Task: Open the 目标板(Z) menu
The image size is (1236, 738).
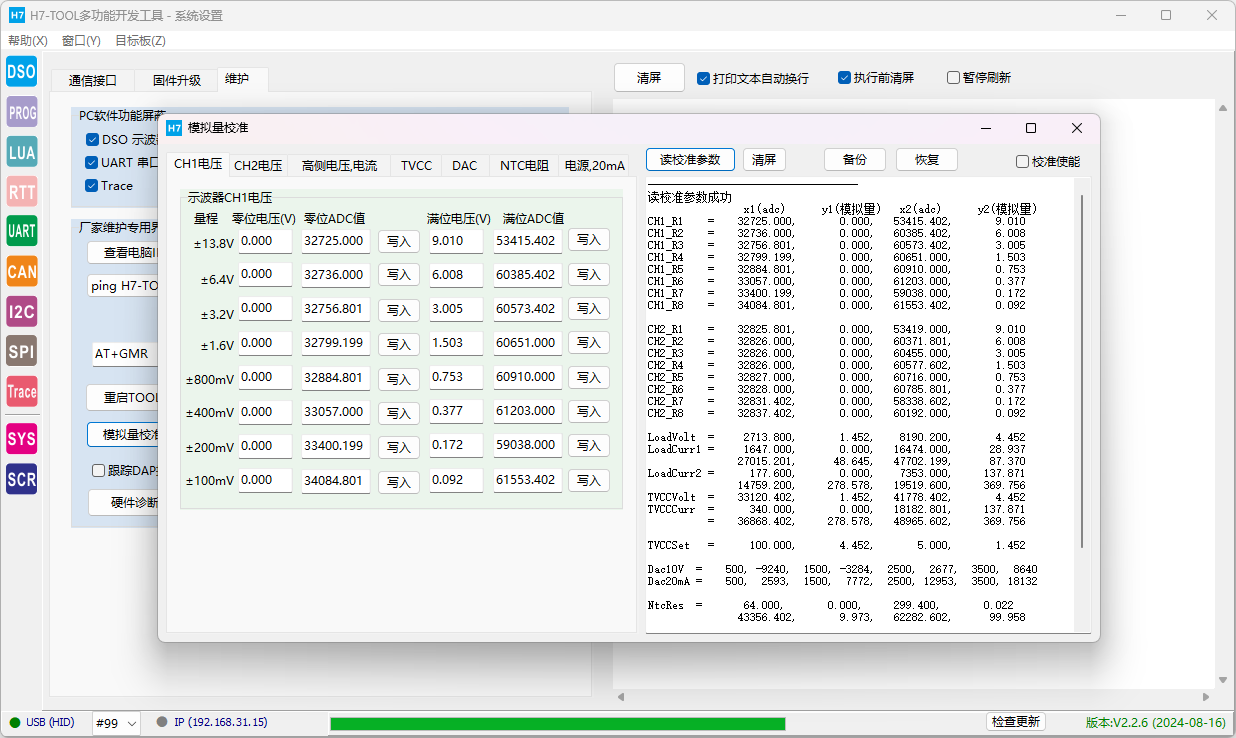Action: (140, 41)
